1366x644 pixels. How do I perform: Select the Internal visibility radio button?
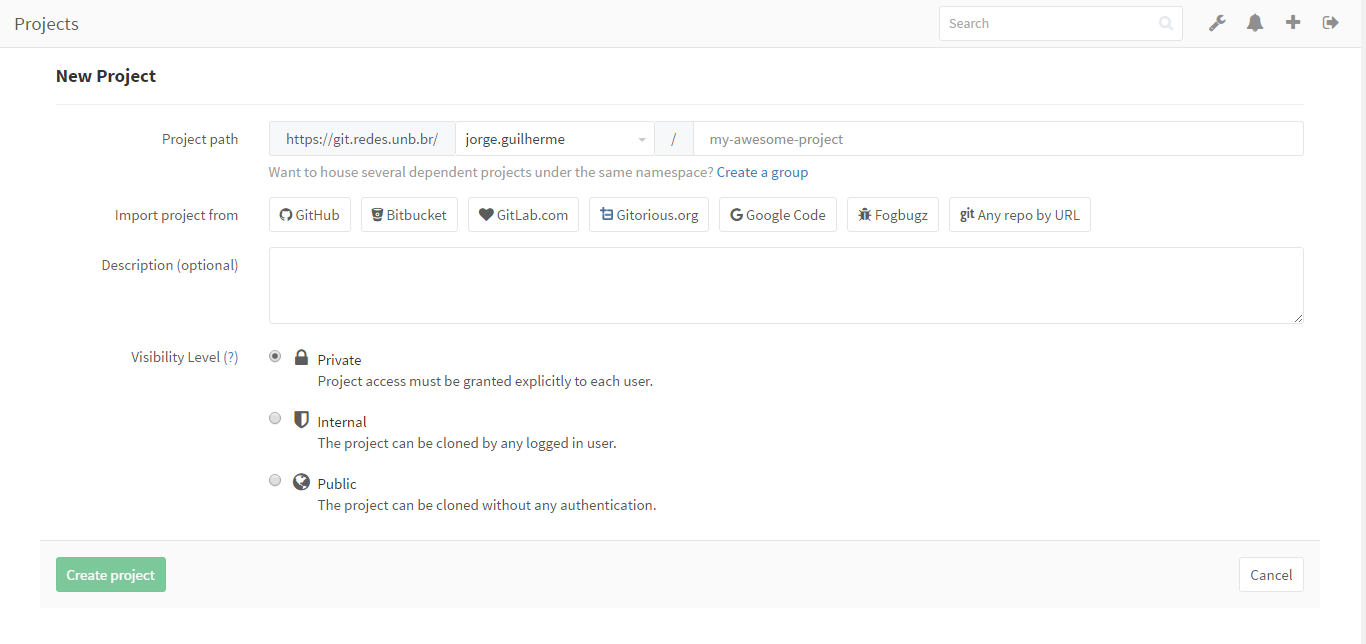[x=275, y=419]
